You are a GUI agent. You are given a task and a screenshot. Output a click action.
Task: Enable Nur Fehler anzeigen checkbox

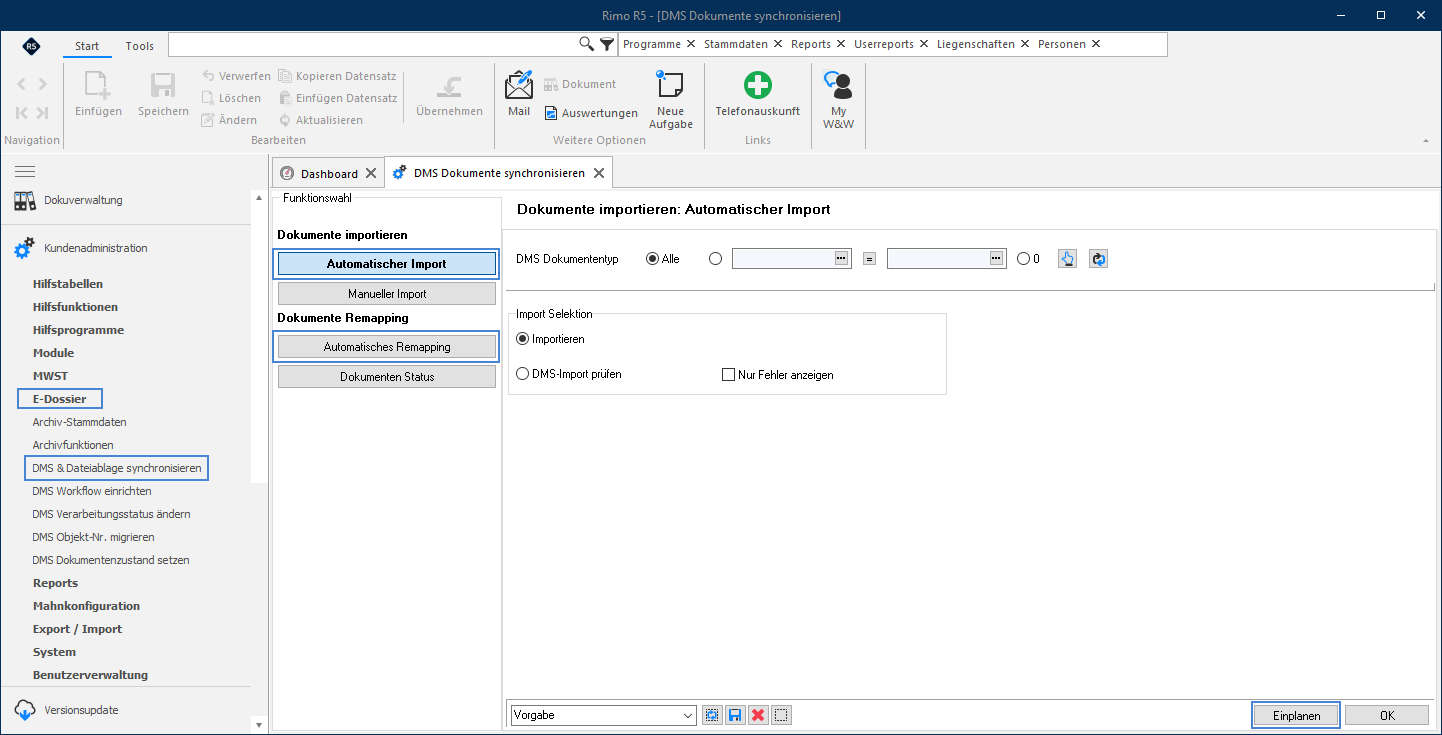728,375
